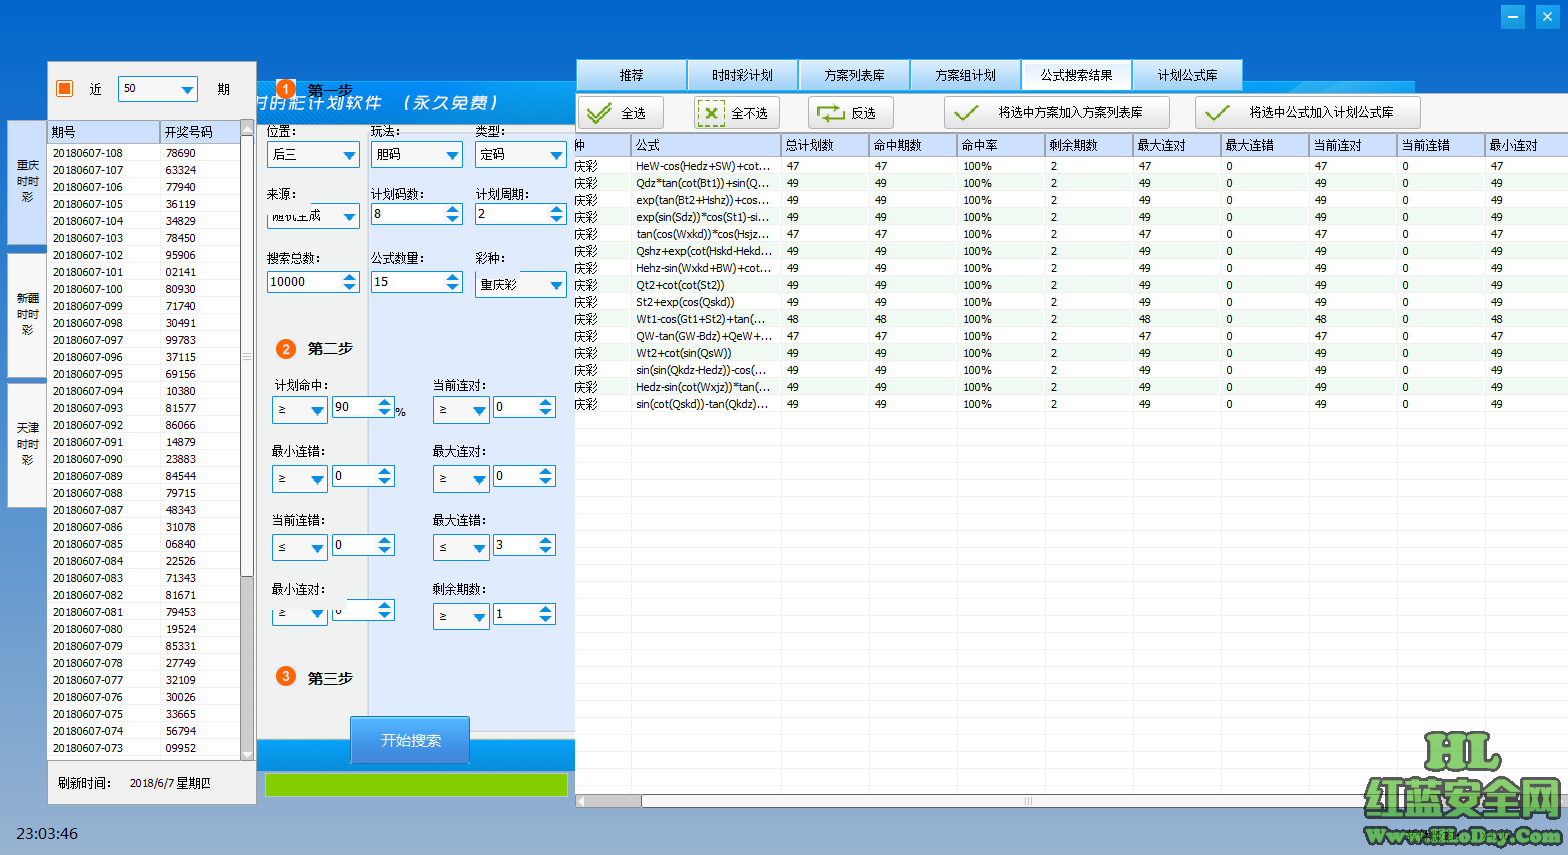
Task: Switch to the 方案组计划 tab
Action: [x=966, y=75]
